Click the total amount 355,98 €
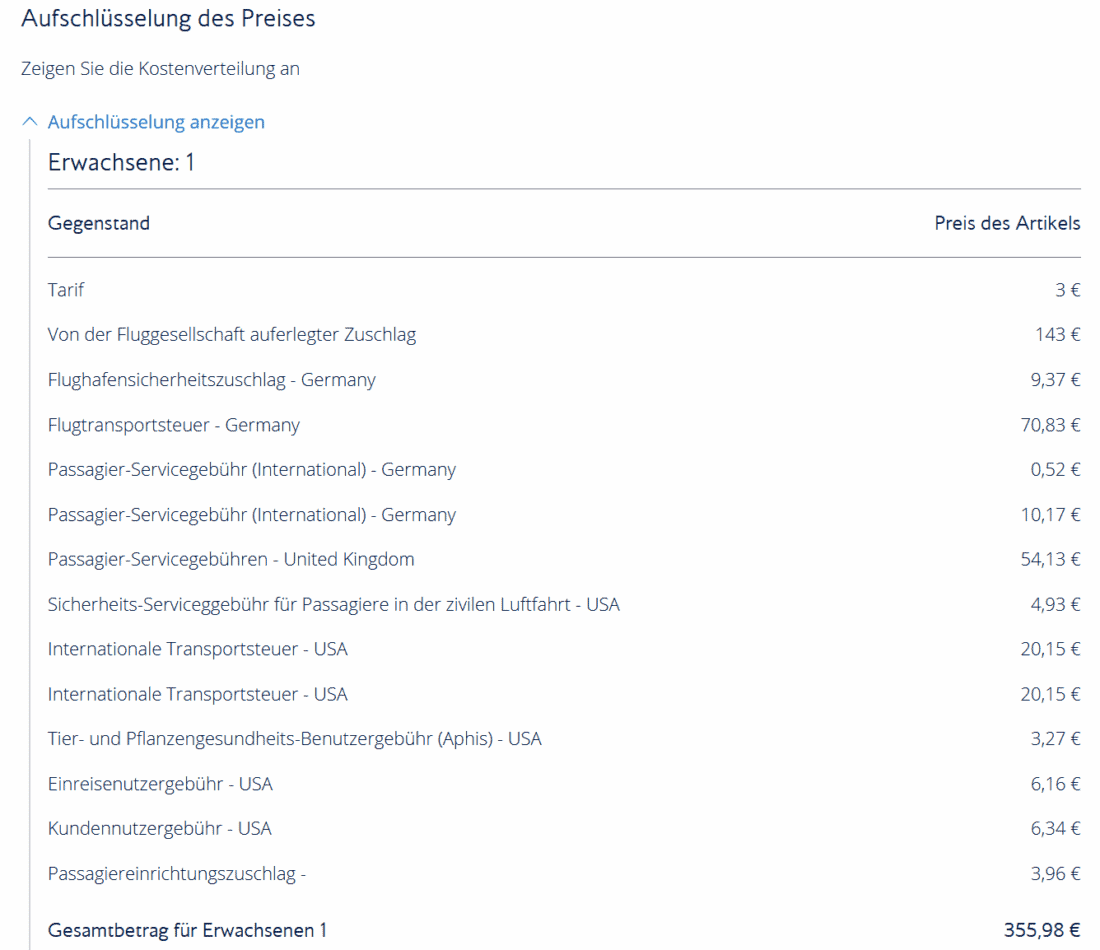 point(1042,930)
